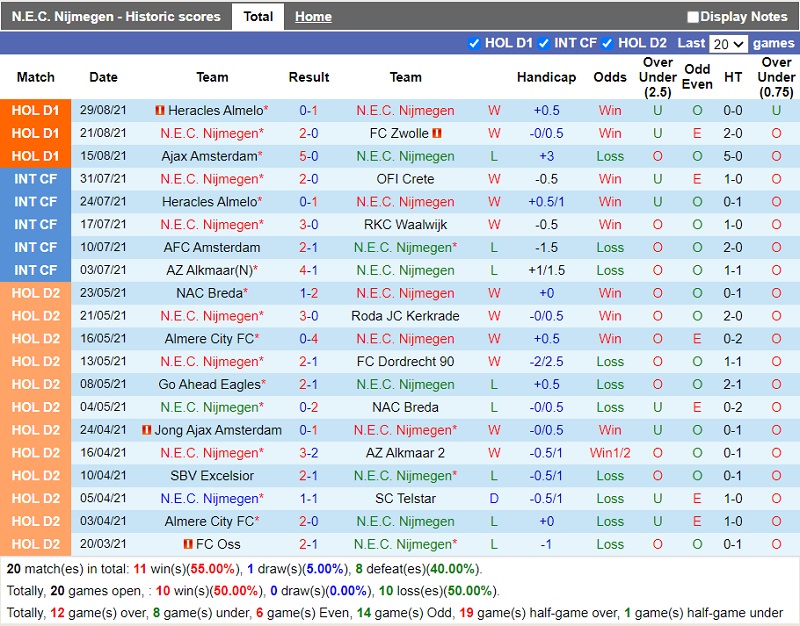
Task: Open SC Telstar team link
Action: pyautogui.click(x=405, y=498)
